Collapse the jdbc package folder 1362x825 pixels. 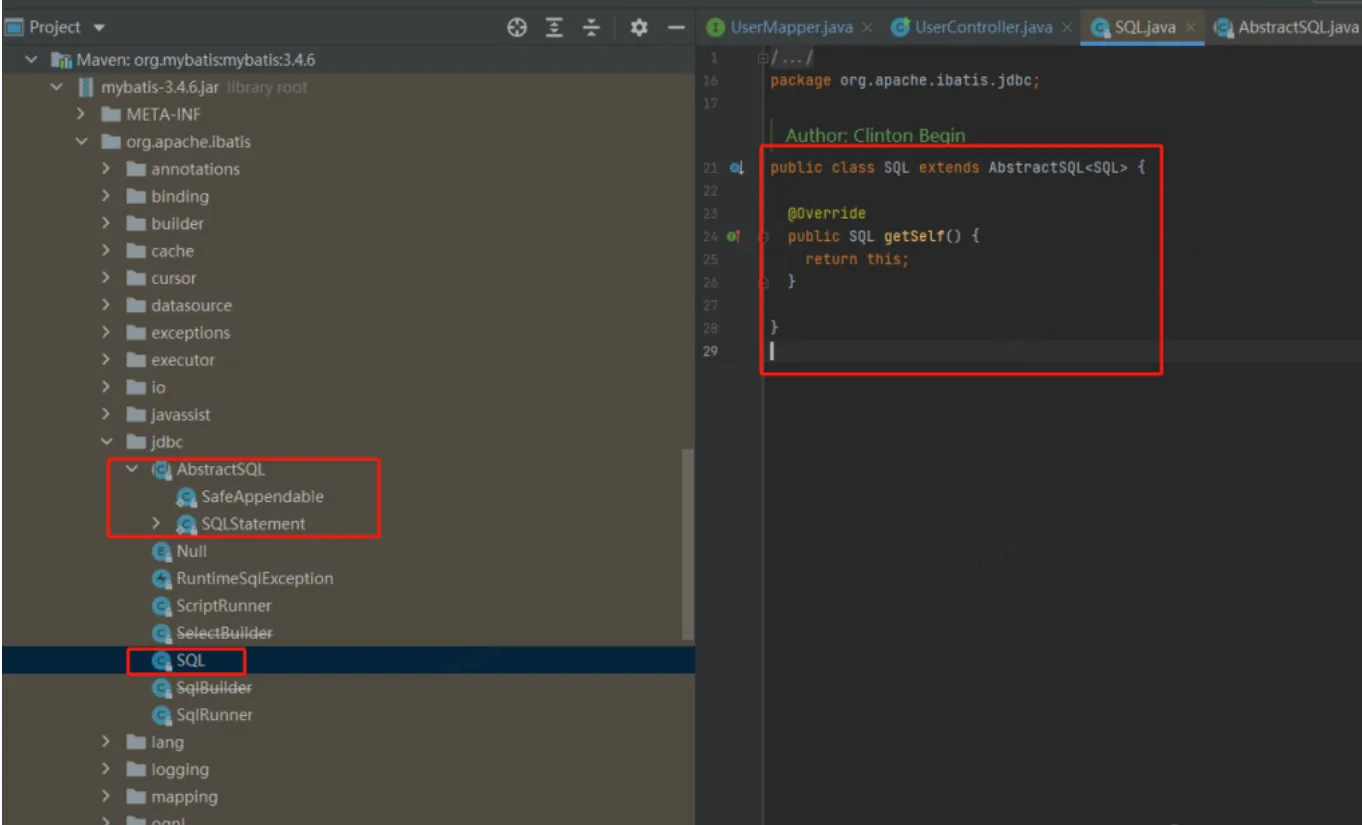click(108, 442)
